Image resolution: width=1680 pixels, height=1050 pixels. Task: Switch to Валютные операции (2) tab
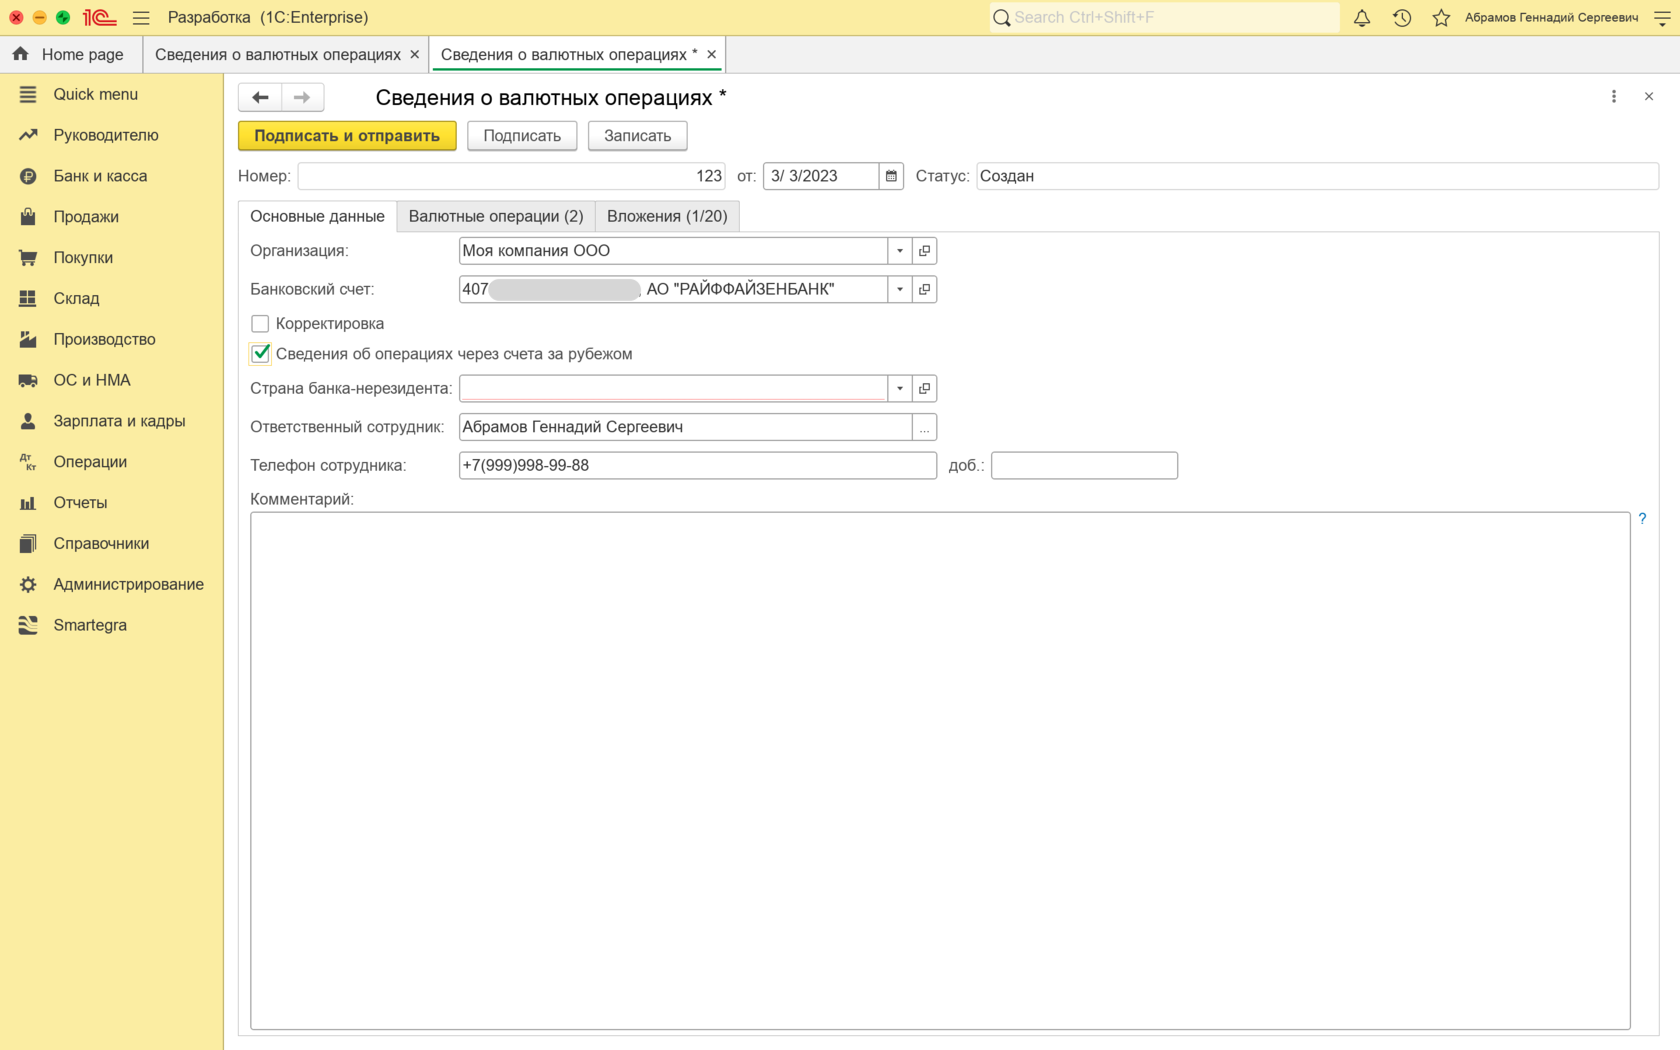click(496, 216)
